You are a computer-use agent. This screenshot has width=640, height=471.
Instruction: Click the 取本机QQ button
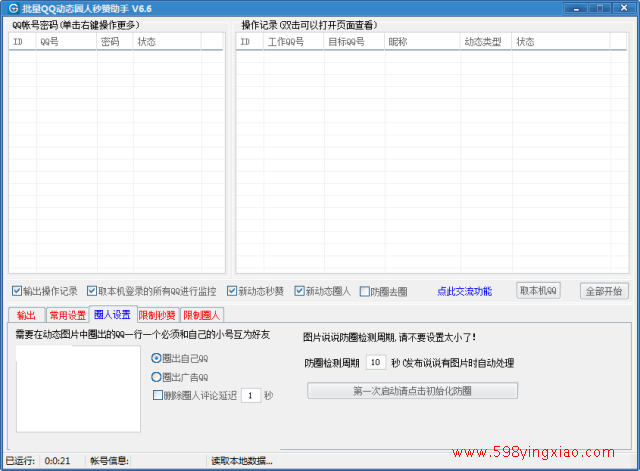[x=538, y=291]
